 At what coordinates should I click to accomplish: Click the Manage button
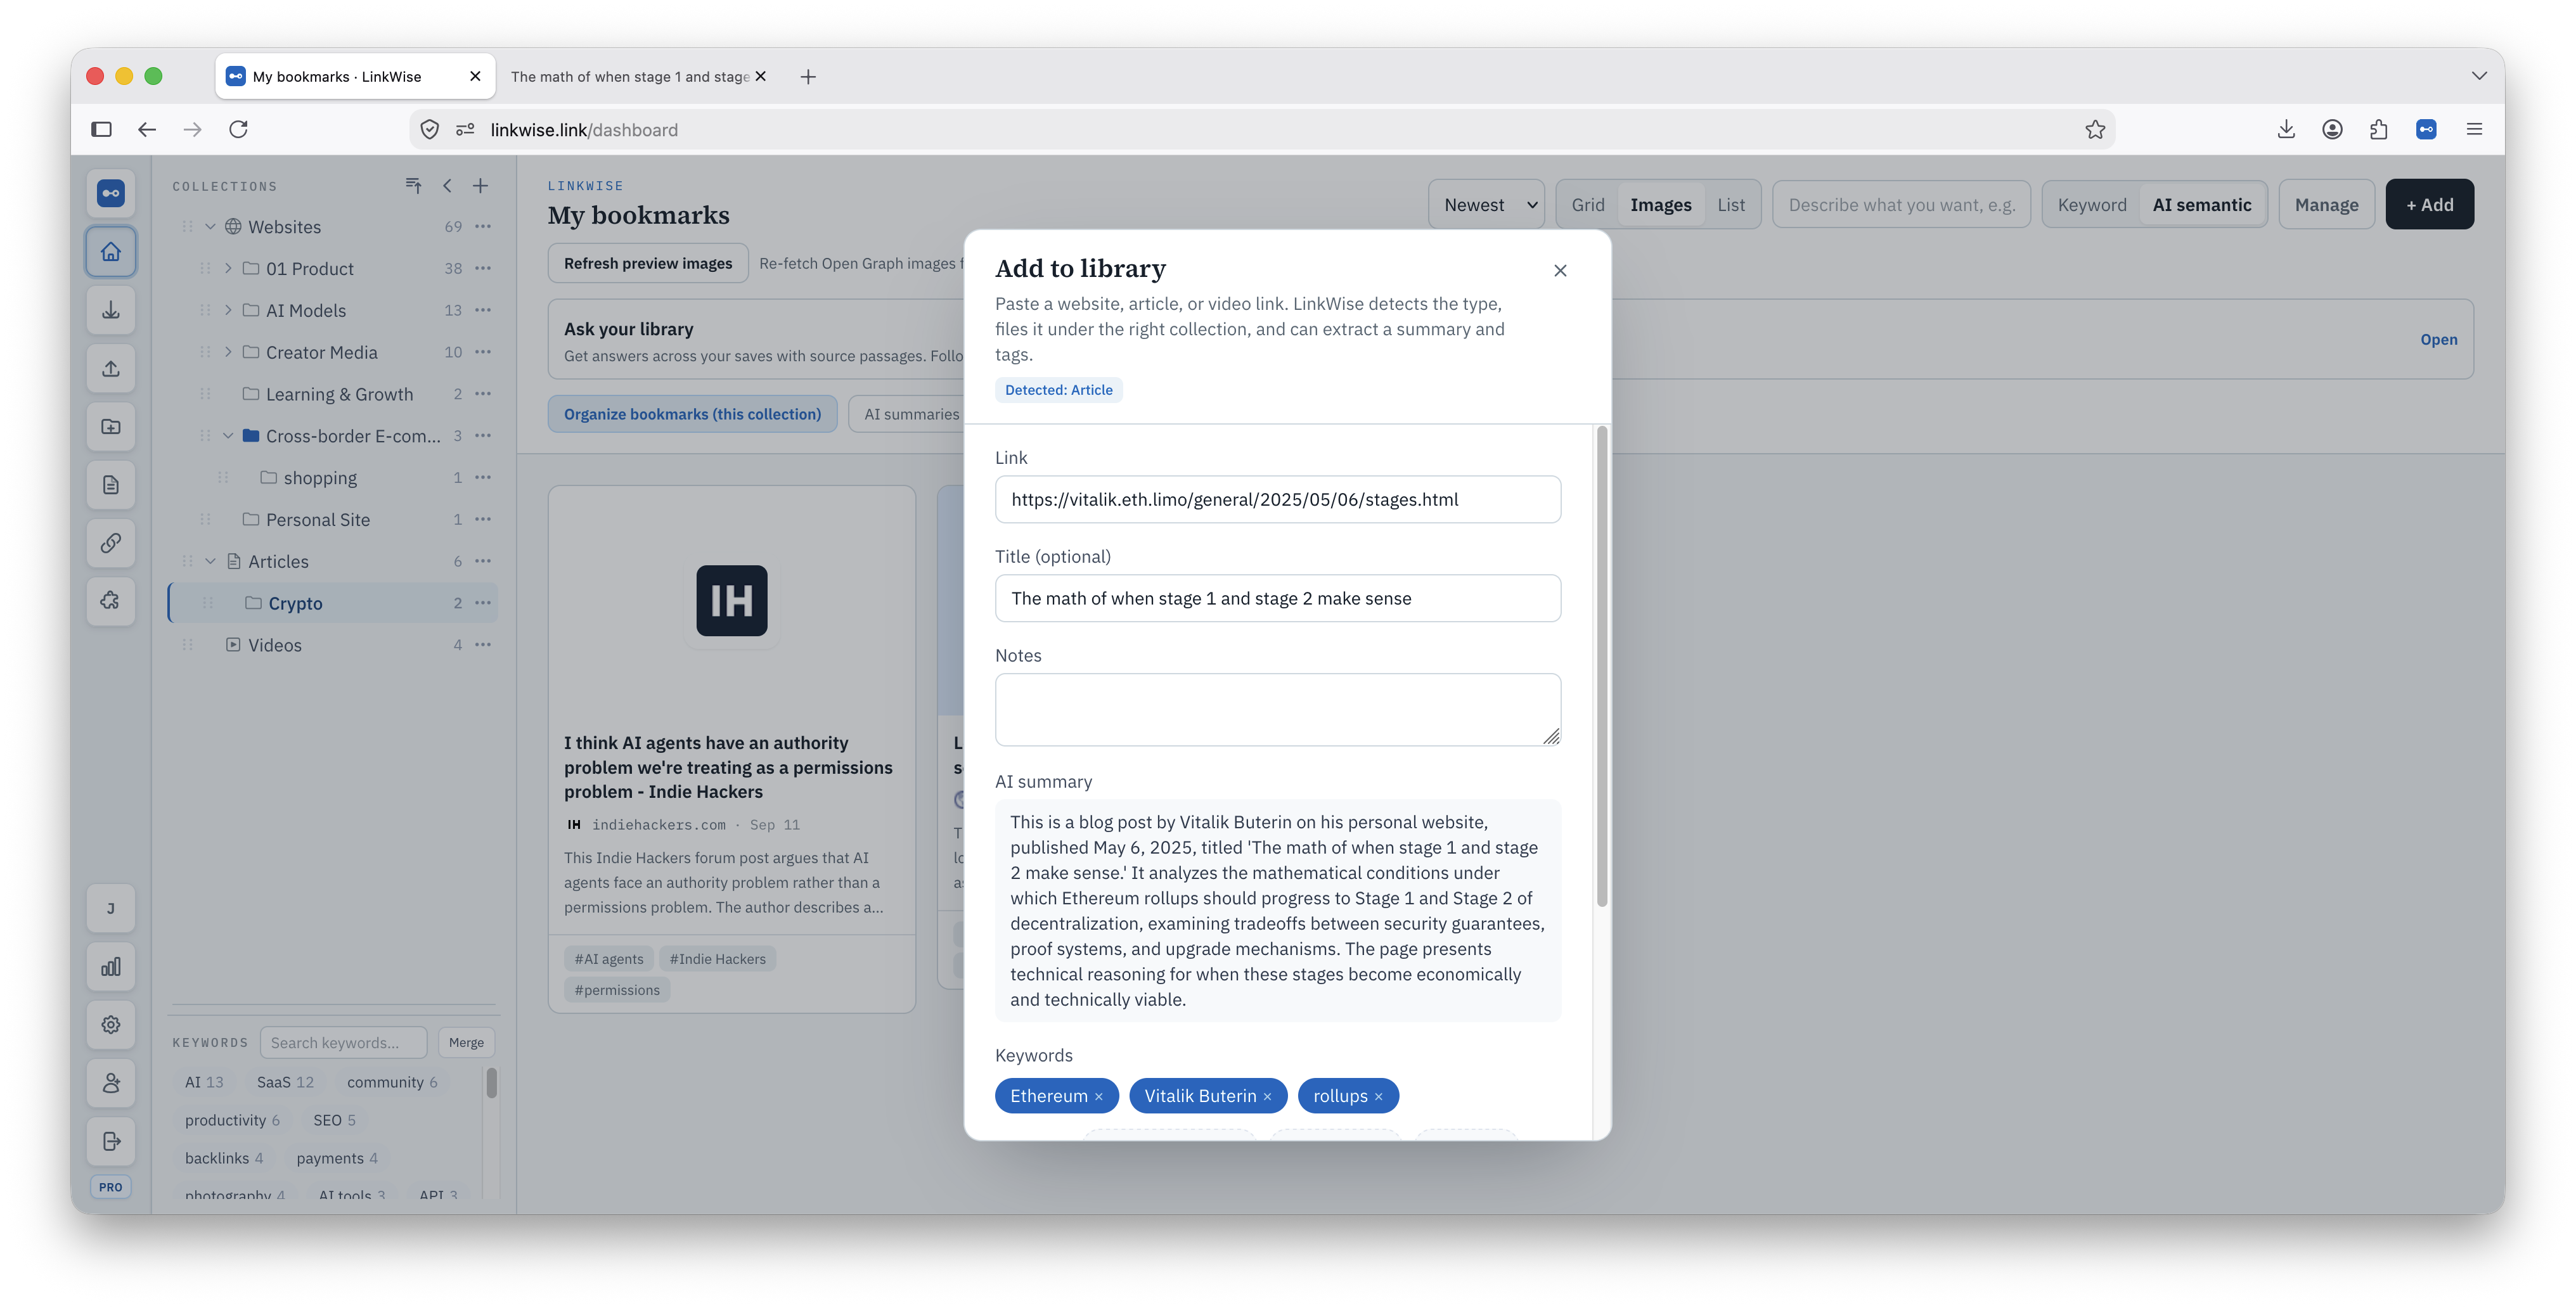tap(2326, 205)
